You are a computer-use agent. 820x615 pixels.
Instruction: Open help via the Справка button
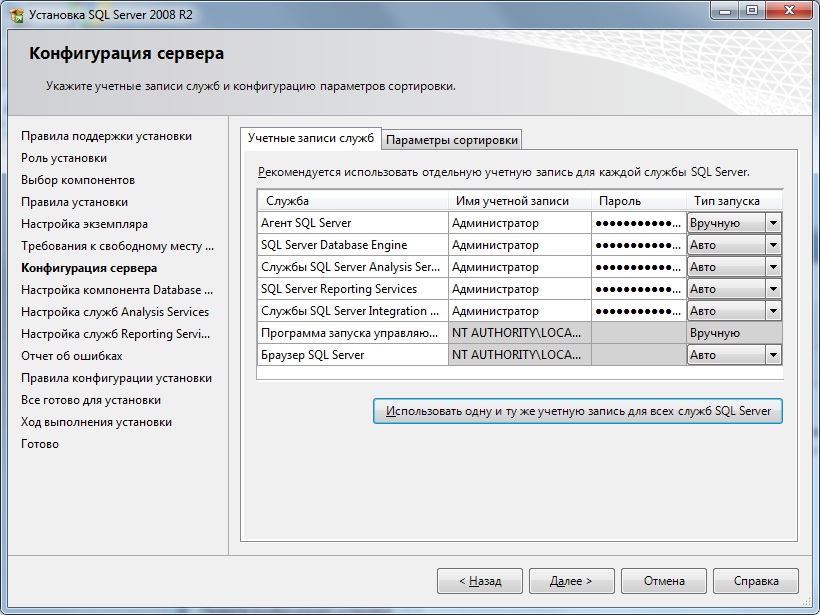(756, 581)
